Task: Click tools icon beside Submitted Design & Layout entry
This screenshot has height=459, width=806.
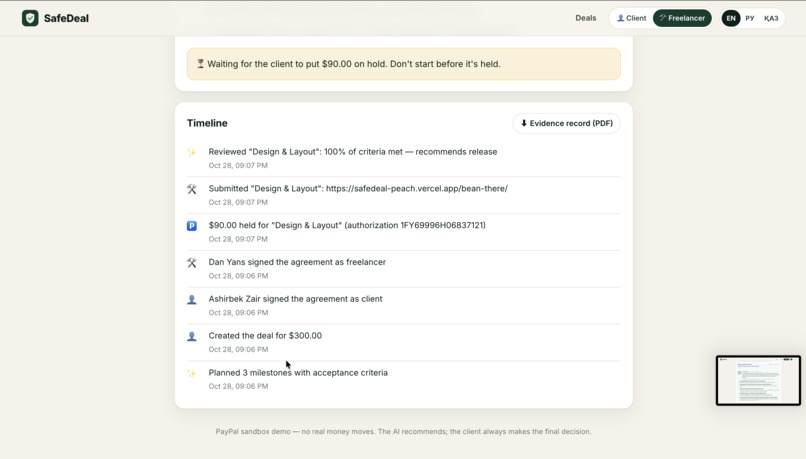Action: click(192, 189)
